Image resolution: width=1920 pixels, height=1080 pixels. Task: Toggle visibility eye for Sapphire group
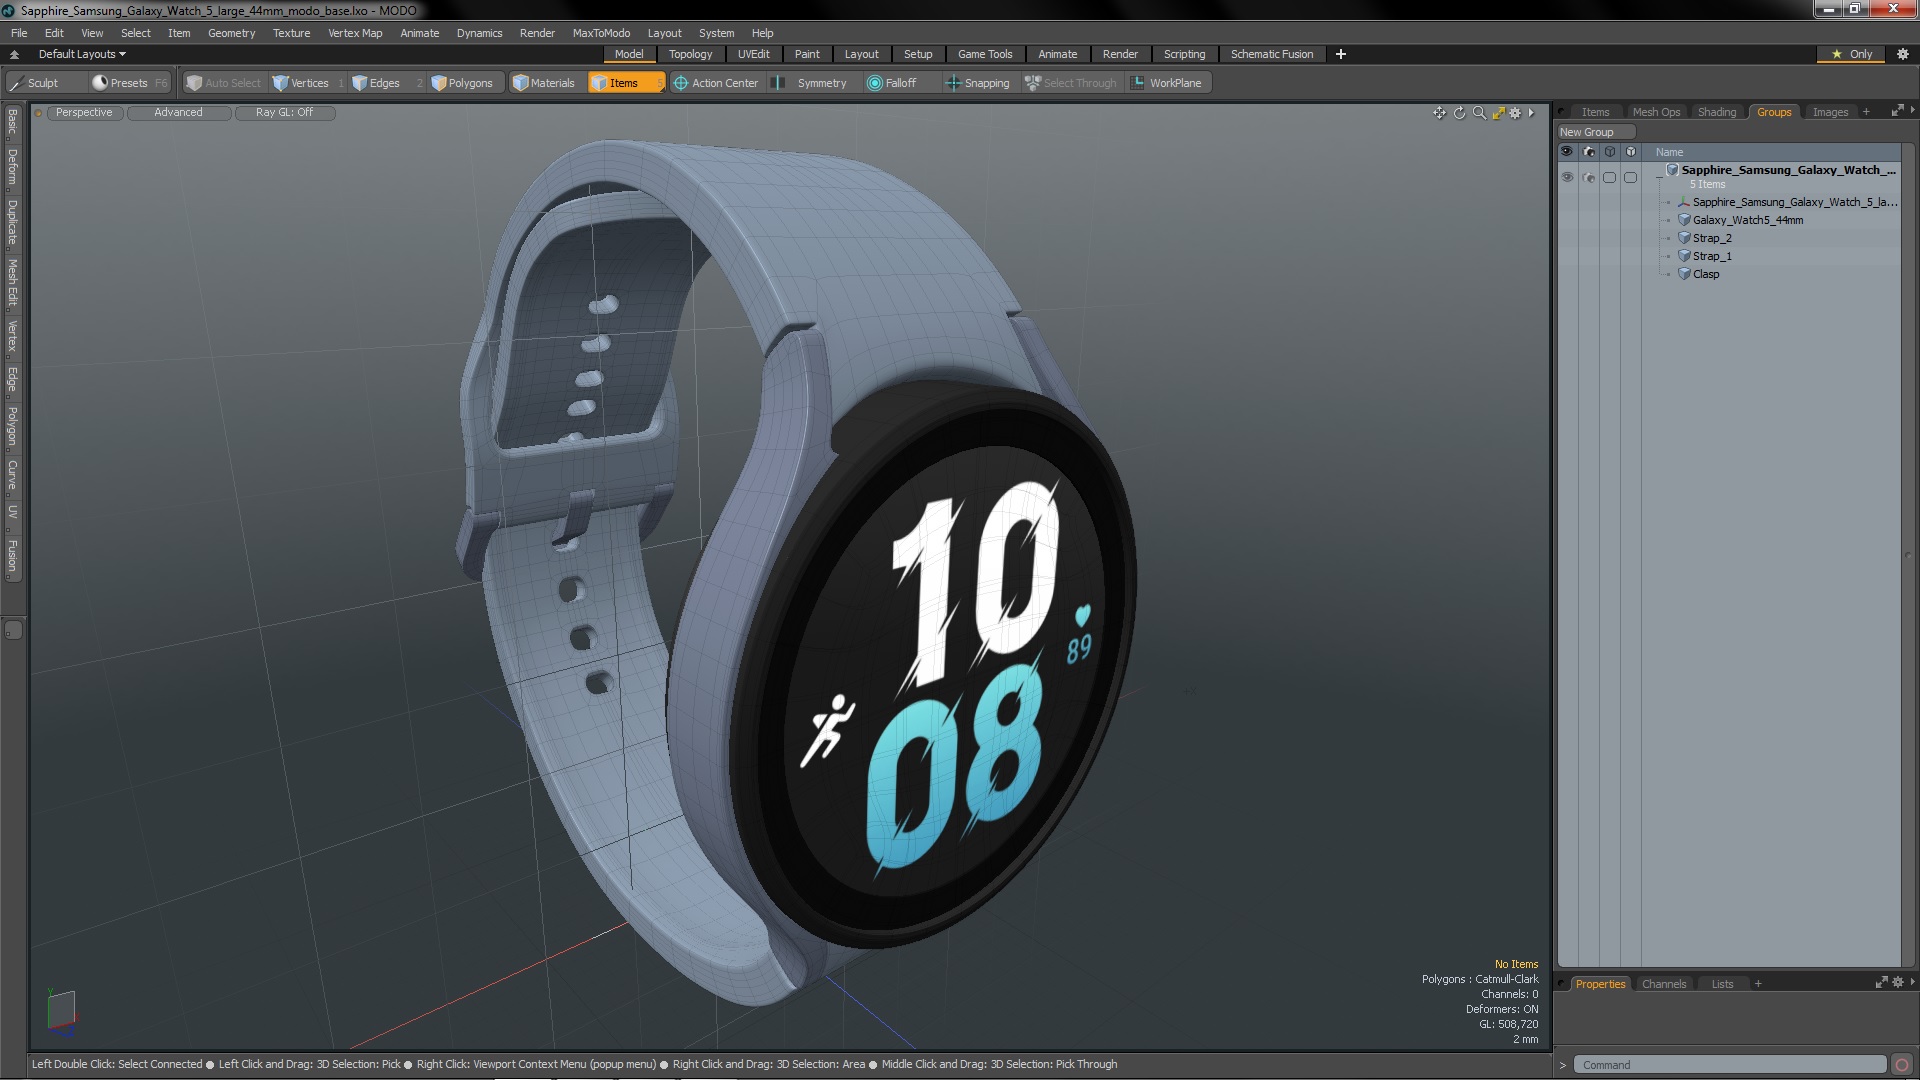pyautogui.click(x=1567, y=177)
